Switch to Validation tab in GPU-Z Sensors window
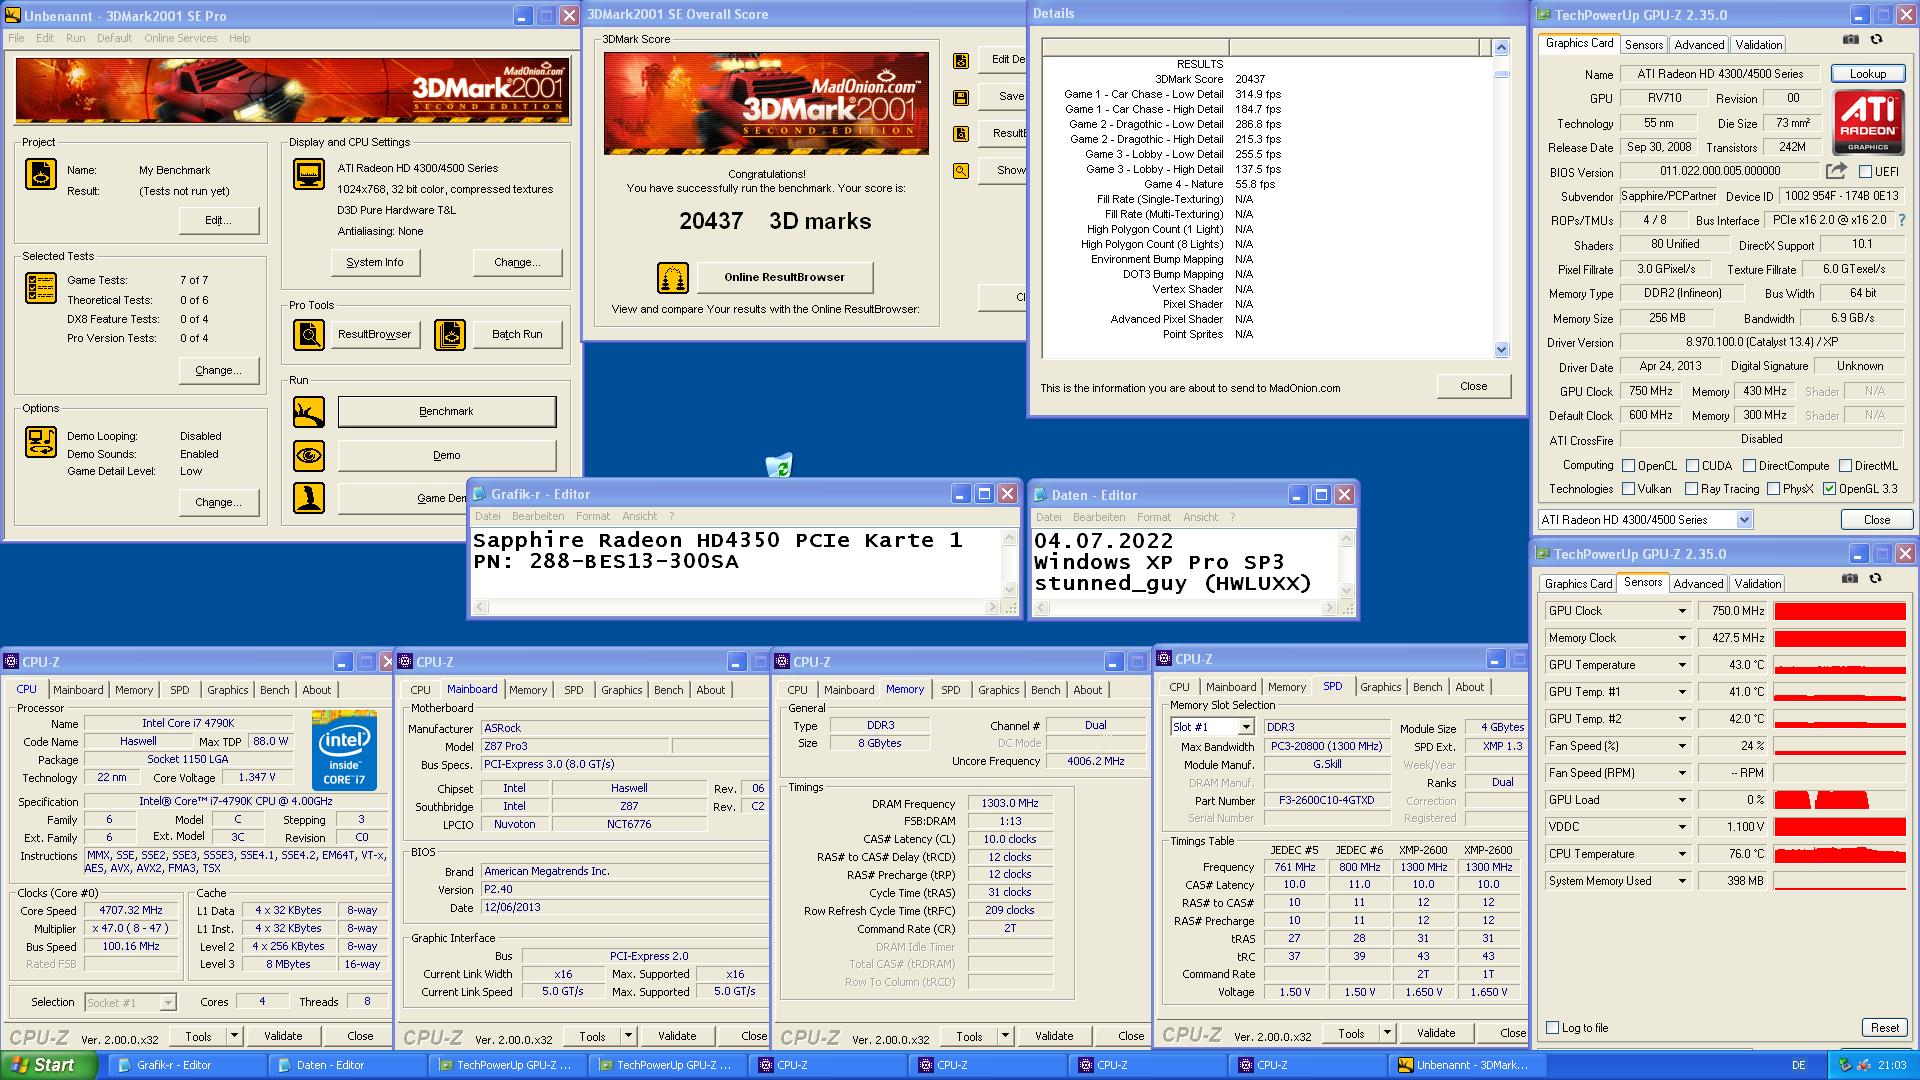Viewport: 1920px width, 1080px height. click(1757, 584)
